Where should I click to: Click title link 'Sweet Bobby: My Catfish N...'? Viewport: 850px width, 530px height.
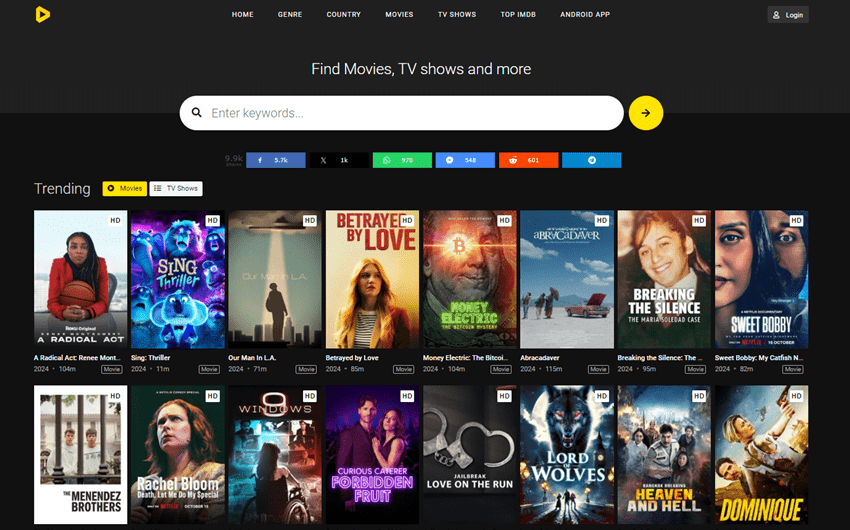click(759, 358)
